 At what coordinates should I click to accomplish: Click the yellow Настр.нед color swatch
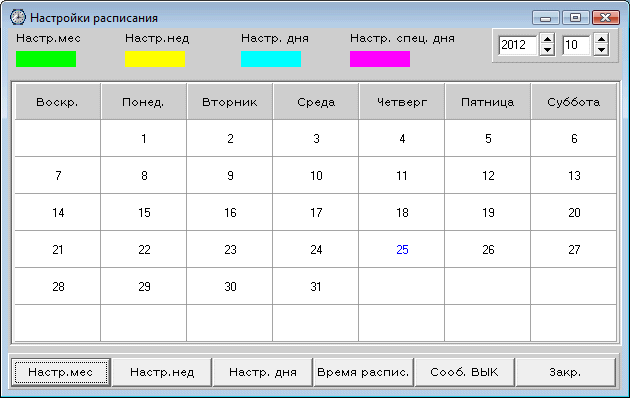(x=155, y=59)
